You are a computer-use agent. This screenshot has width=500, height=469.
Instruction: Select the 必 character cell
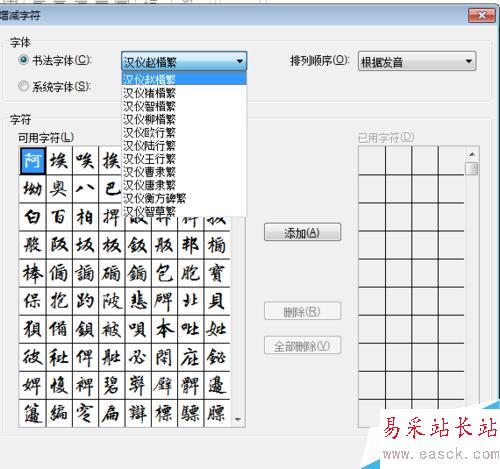tap(138, 357)
